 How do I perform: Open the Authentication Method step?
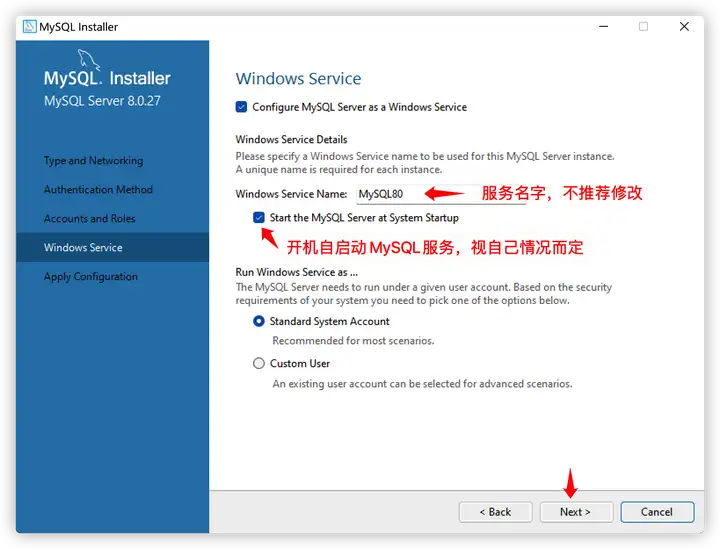tap(98, 190)
